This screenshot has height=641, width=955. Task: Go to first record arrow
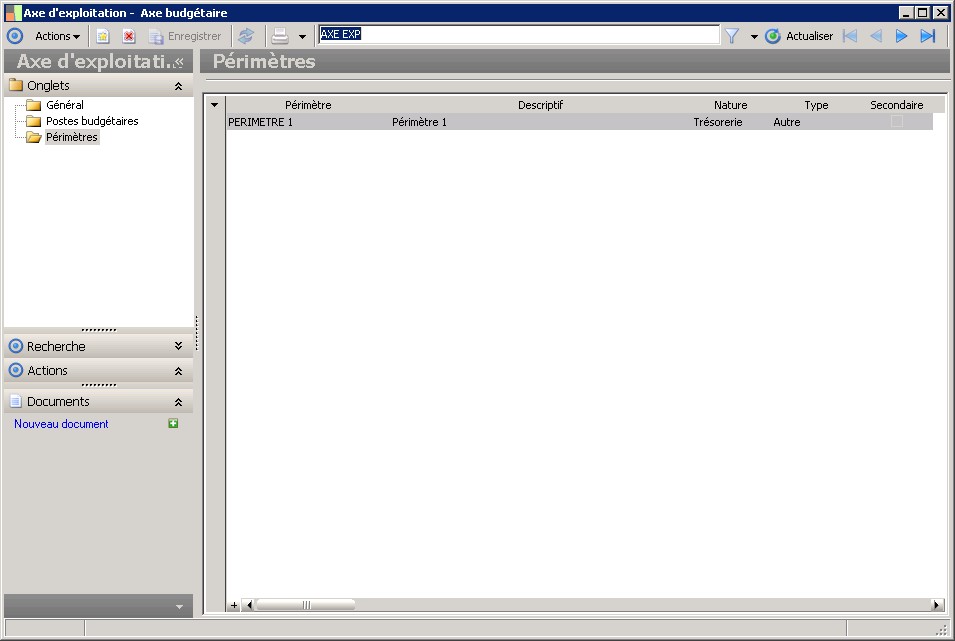pos(850,36)
